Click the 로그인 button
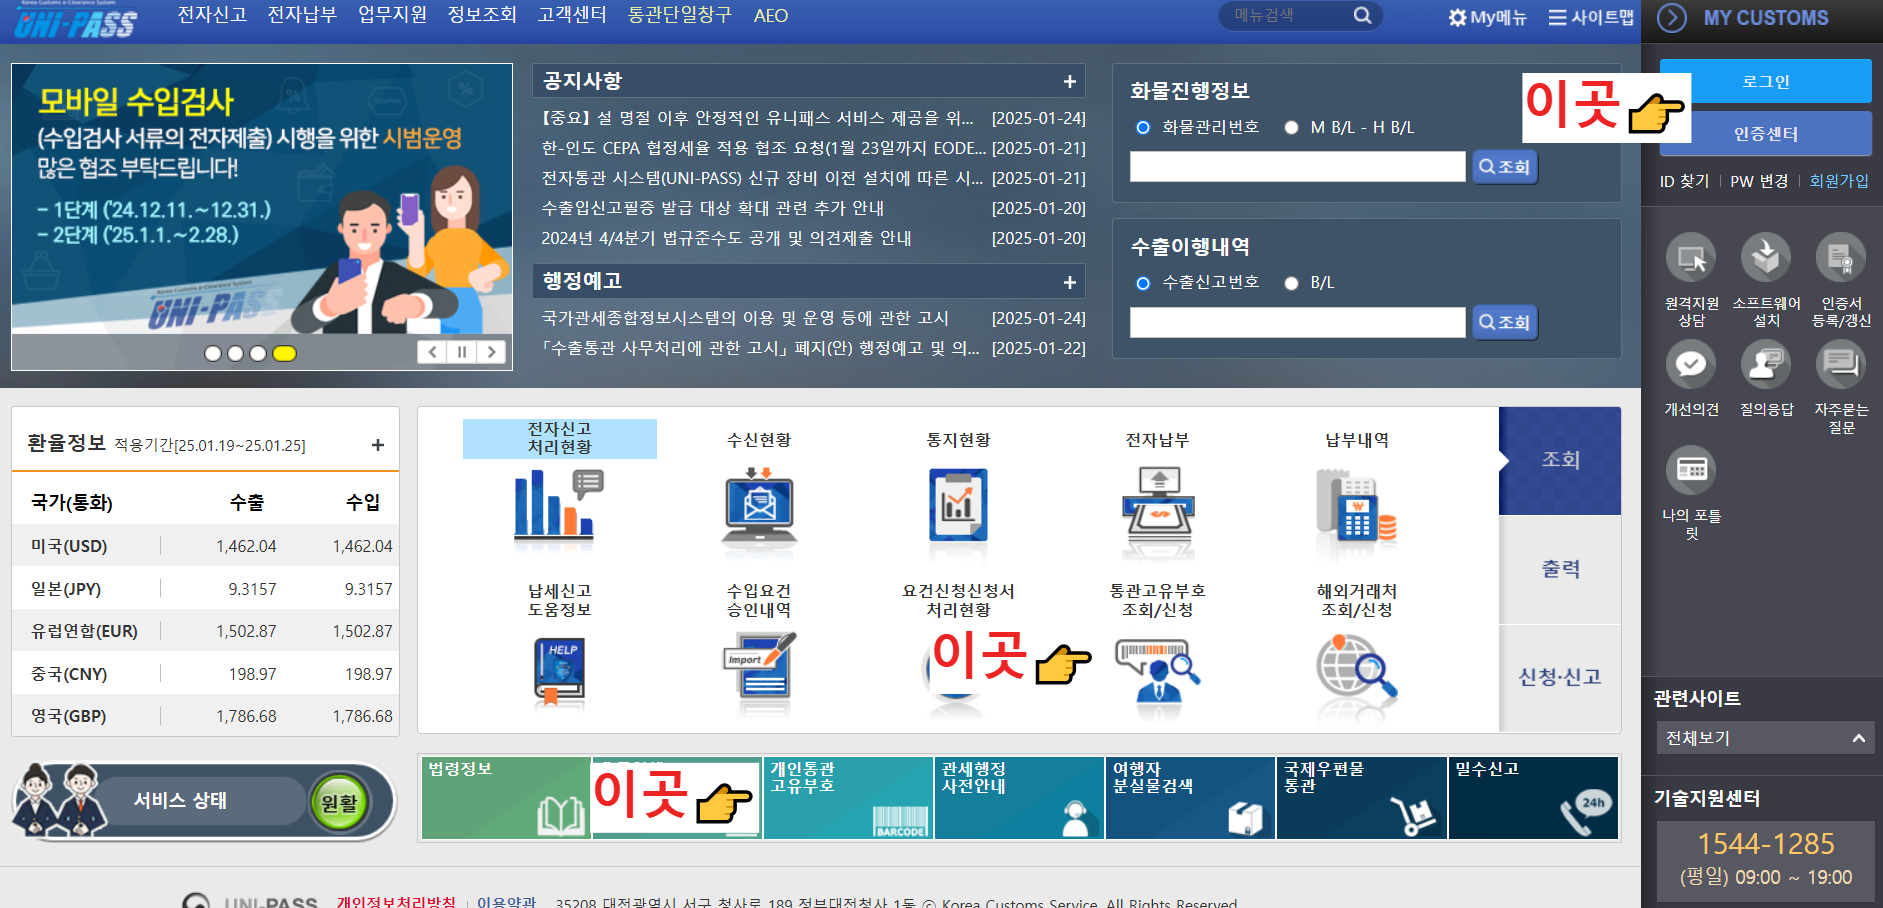This screenshot has width=1883, height=908. (x=1766, y=81)
